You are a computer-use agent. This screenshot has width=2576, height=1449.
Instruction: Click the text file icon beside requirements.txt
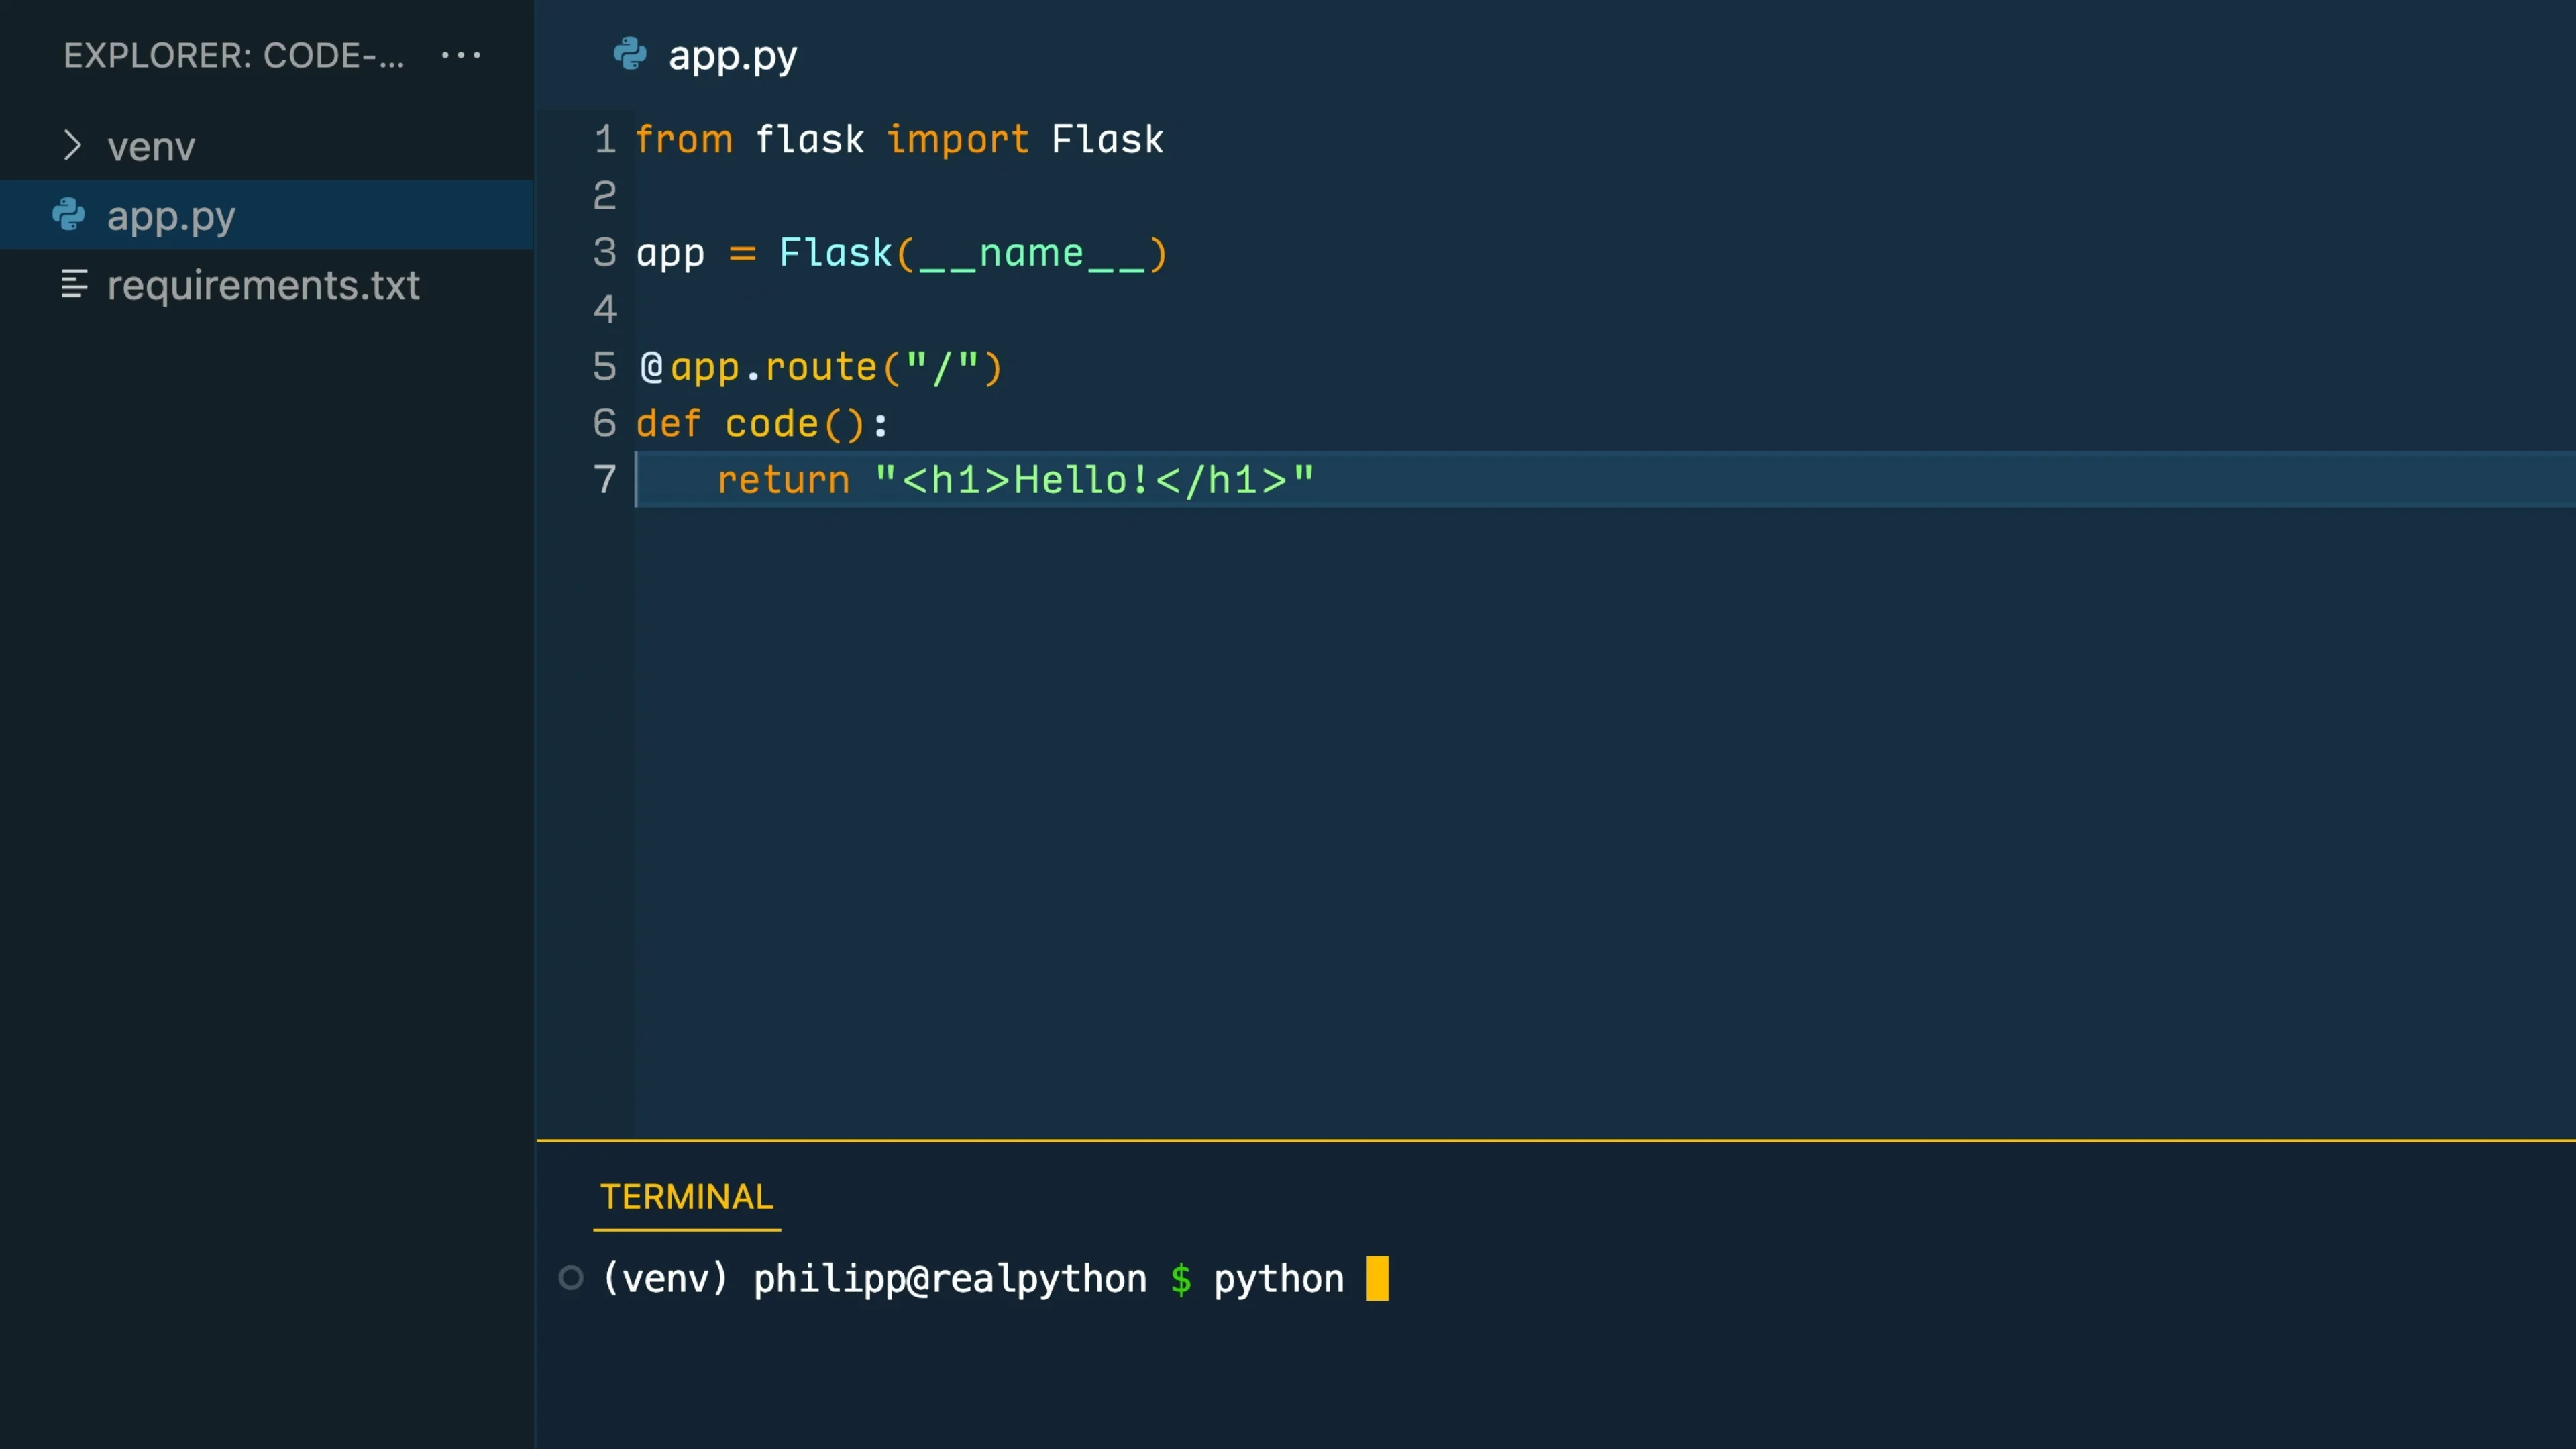(x=74, y=285)
